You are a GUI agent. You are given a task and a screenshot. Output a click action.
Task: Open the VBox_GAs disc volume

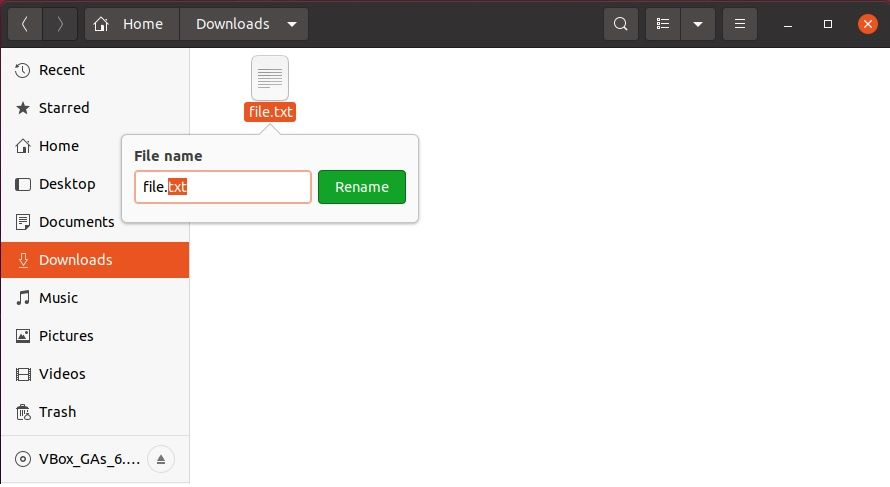tap(79, 459)
